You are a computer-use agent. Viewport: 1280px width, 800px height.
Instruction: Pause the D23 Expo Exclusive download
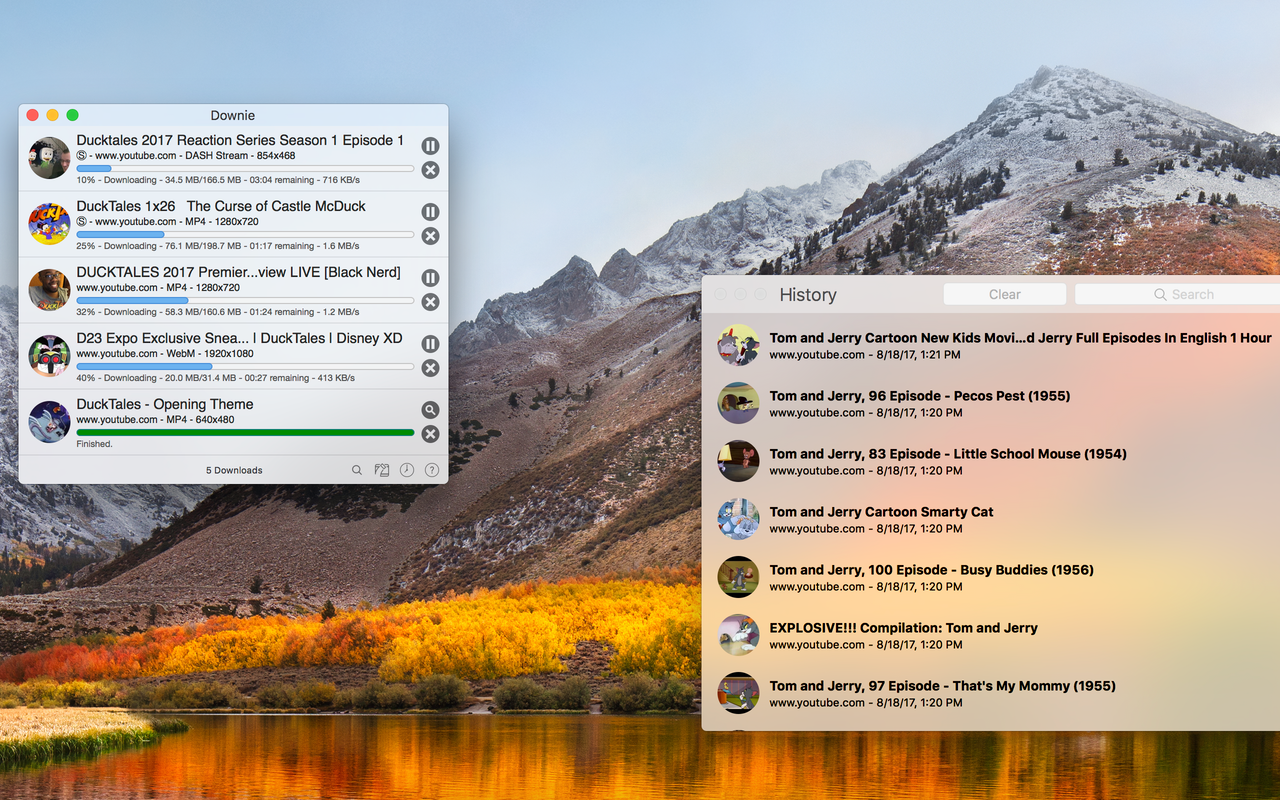coord(430,344)
